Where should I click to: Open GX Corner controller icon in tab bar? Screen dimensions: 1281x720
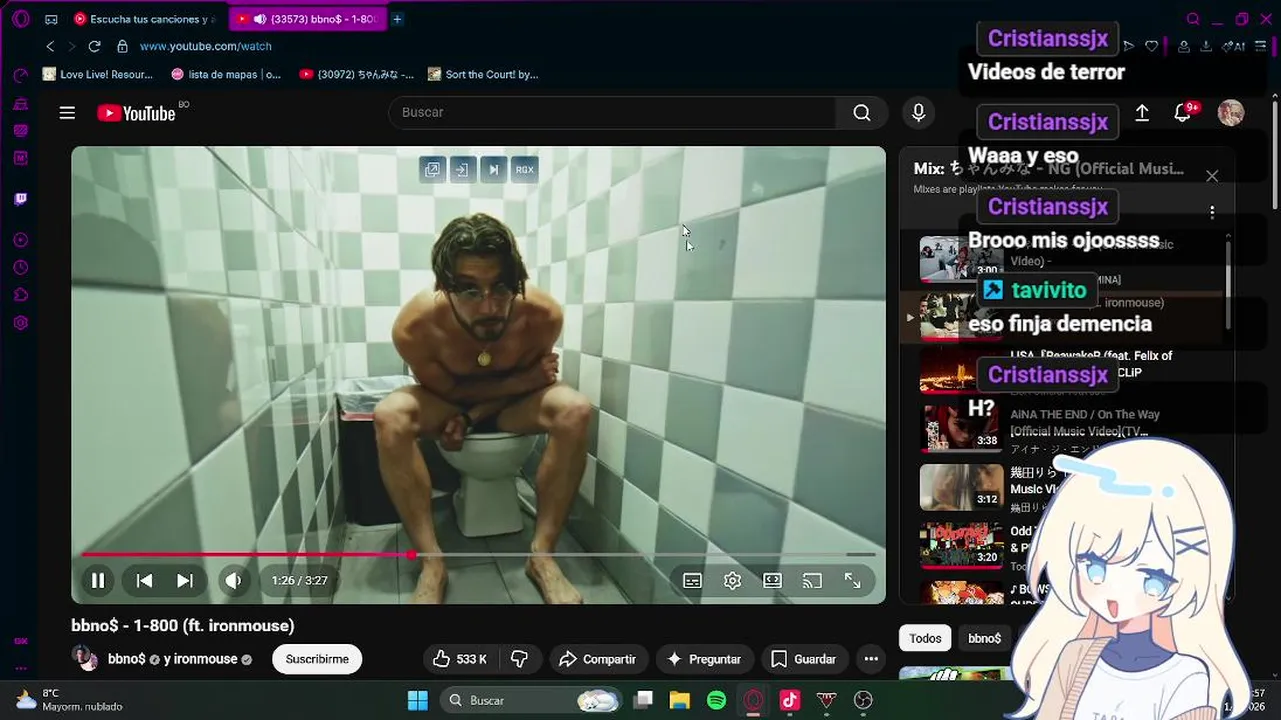point(52,19)
